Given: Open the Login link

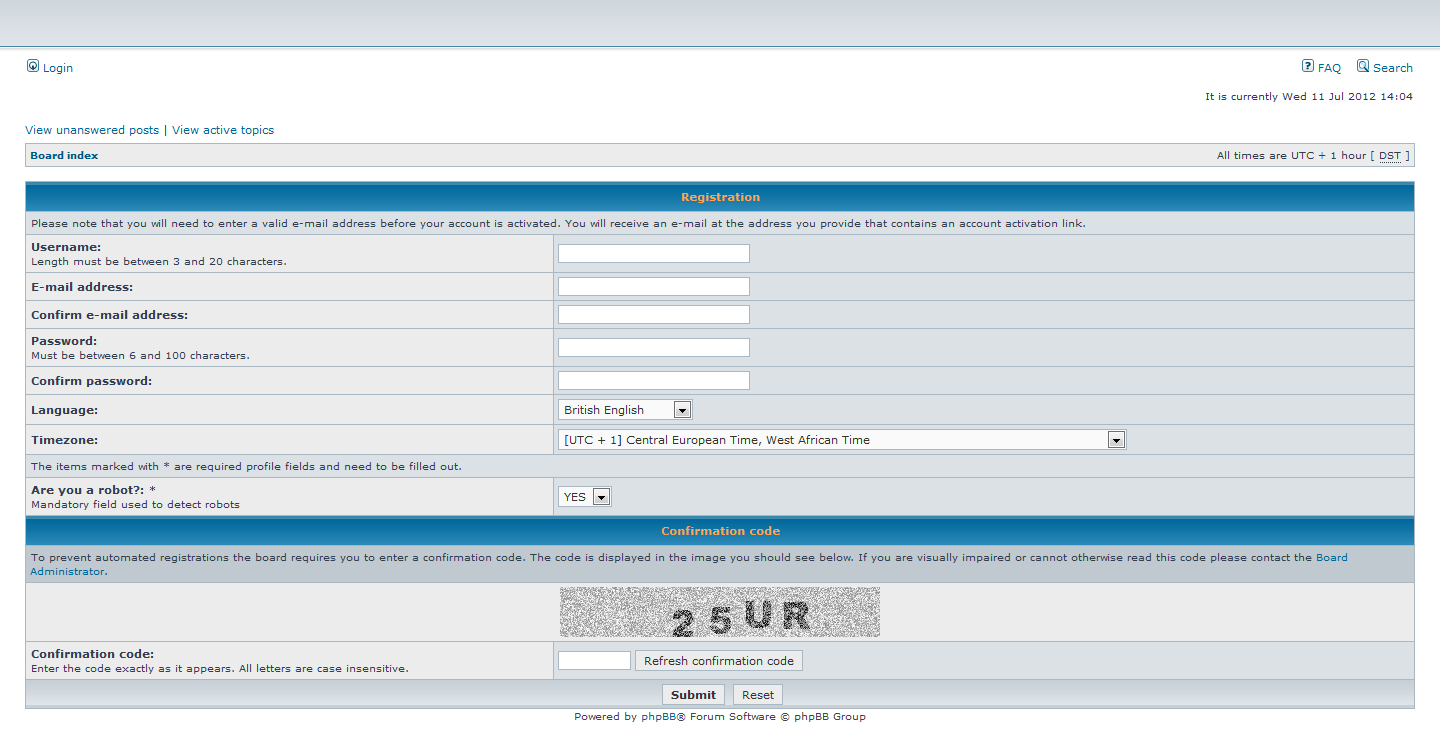Looking at the screenshot, I should [x=58, y=68].
